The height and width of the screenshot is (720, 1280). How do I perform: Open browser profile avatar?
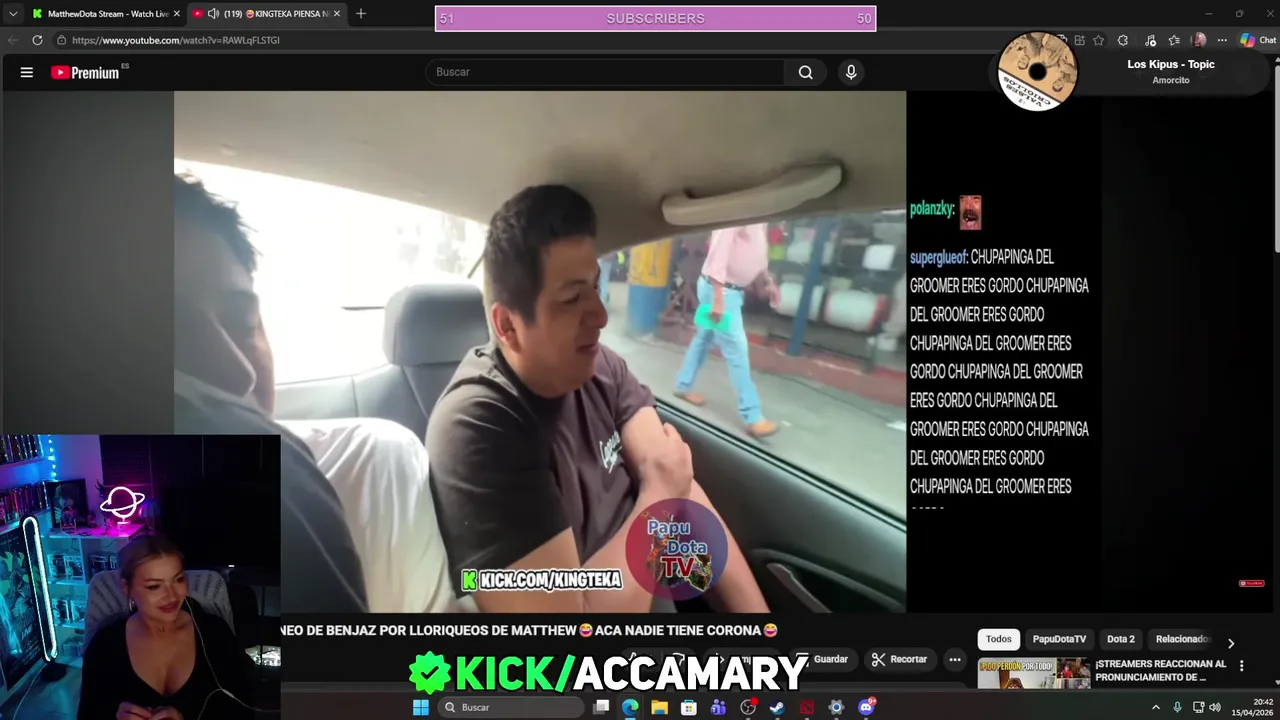click(1199, 40)
